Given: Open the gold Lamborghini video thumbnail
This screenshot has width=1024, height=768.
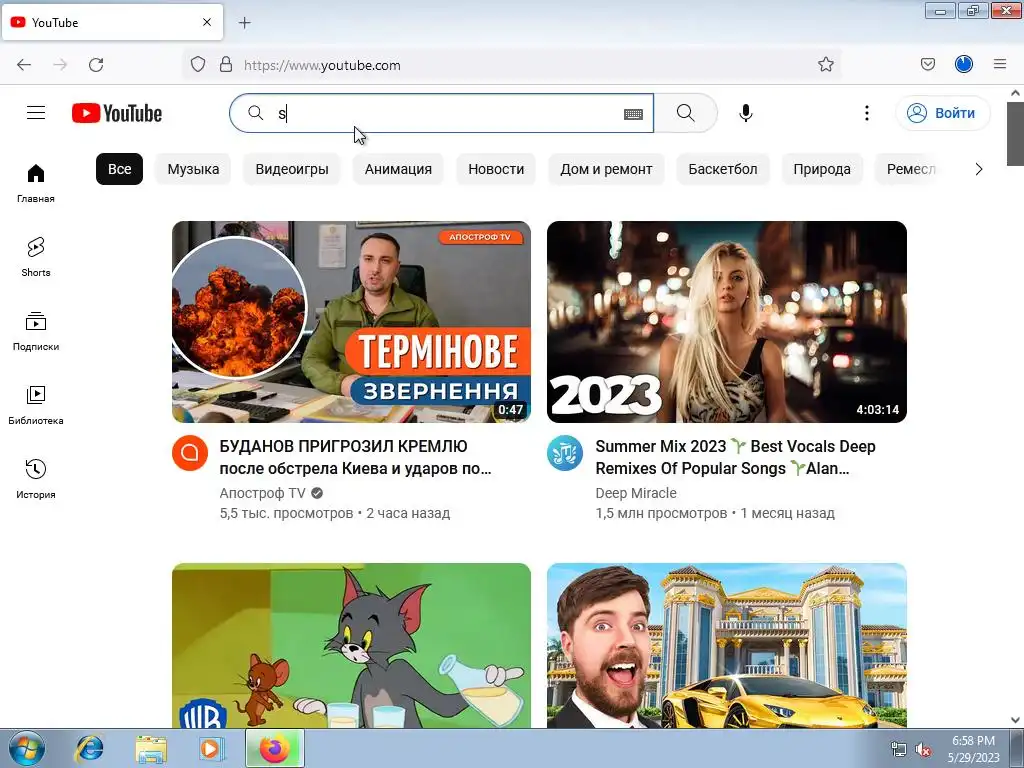Looking at the screenshot, I should pyautogui.click(x=727, y=645).
